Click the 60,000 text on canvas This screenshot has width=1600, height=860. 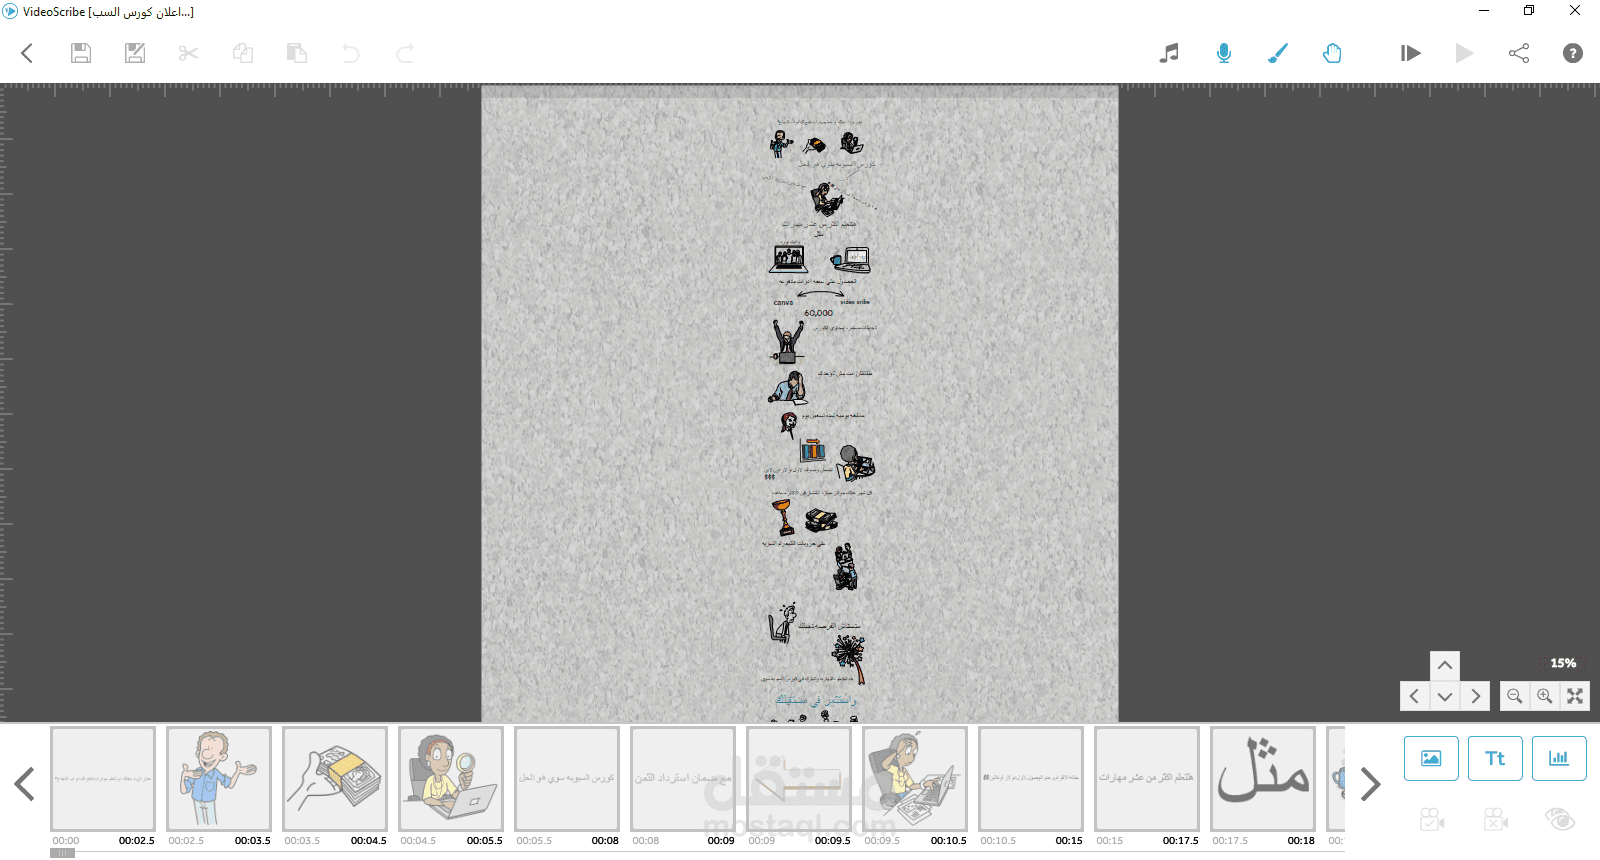(818, 313)
